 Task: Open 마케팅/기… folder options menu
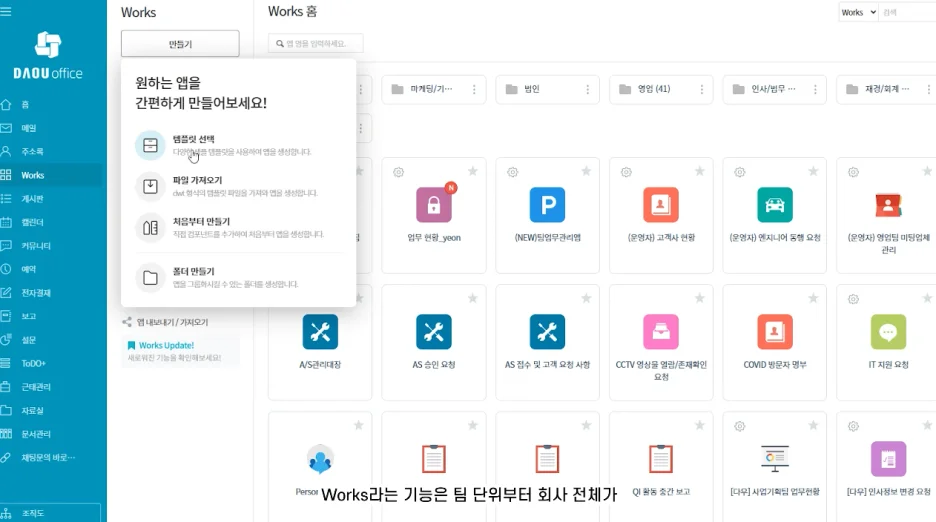pyautogui.click(x=474, y=89)
